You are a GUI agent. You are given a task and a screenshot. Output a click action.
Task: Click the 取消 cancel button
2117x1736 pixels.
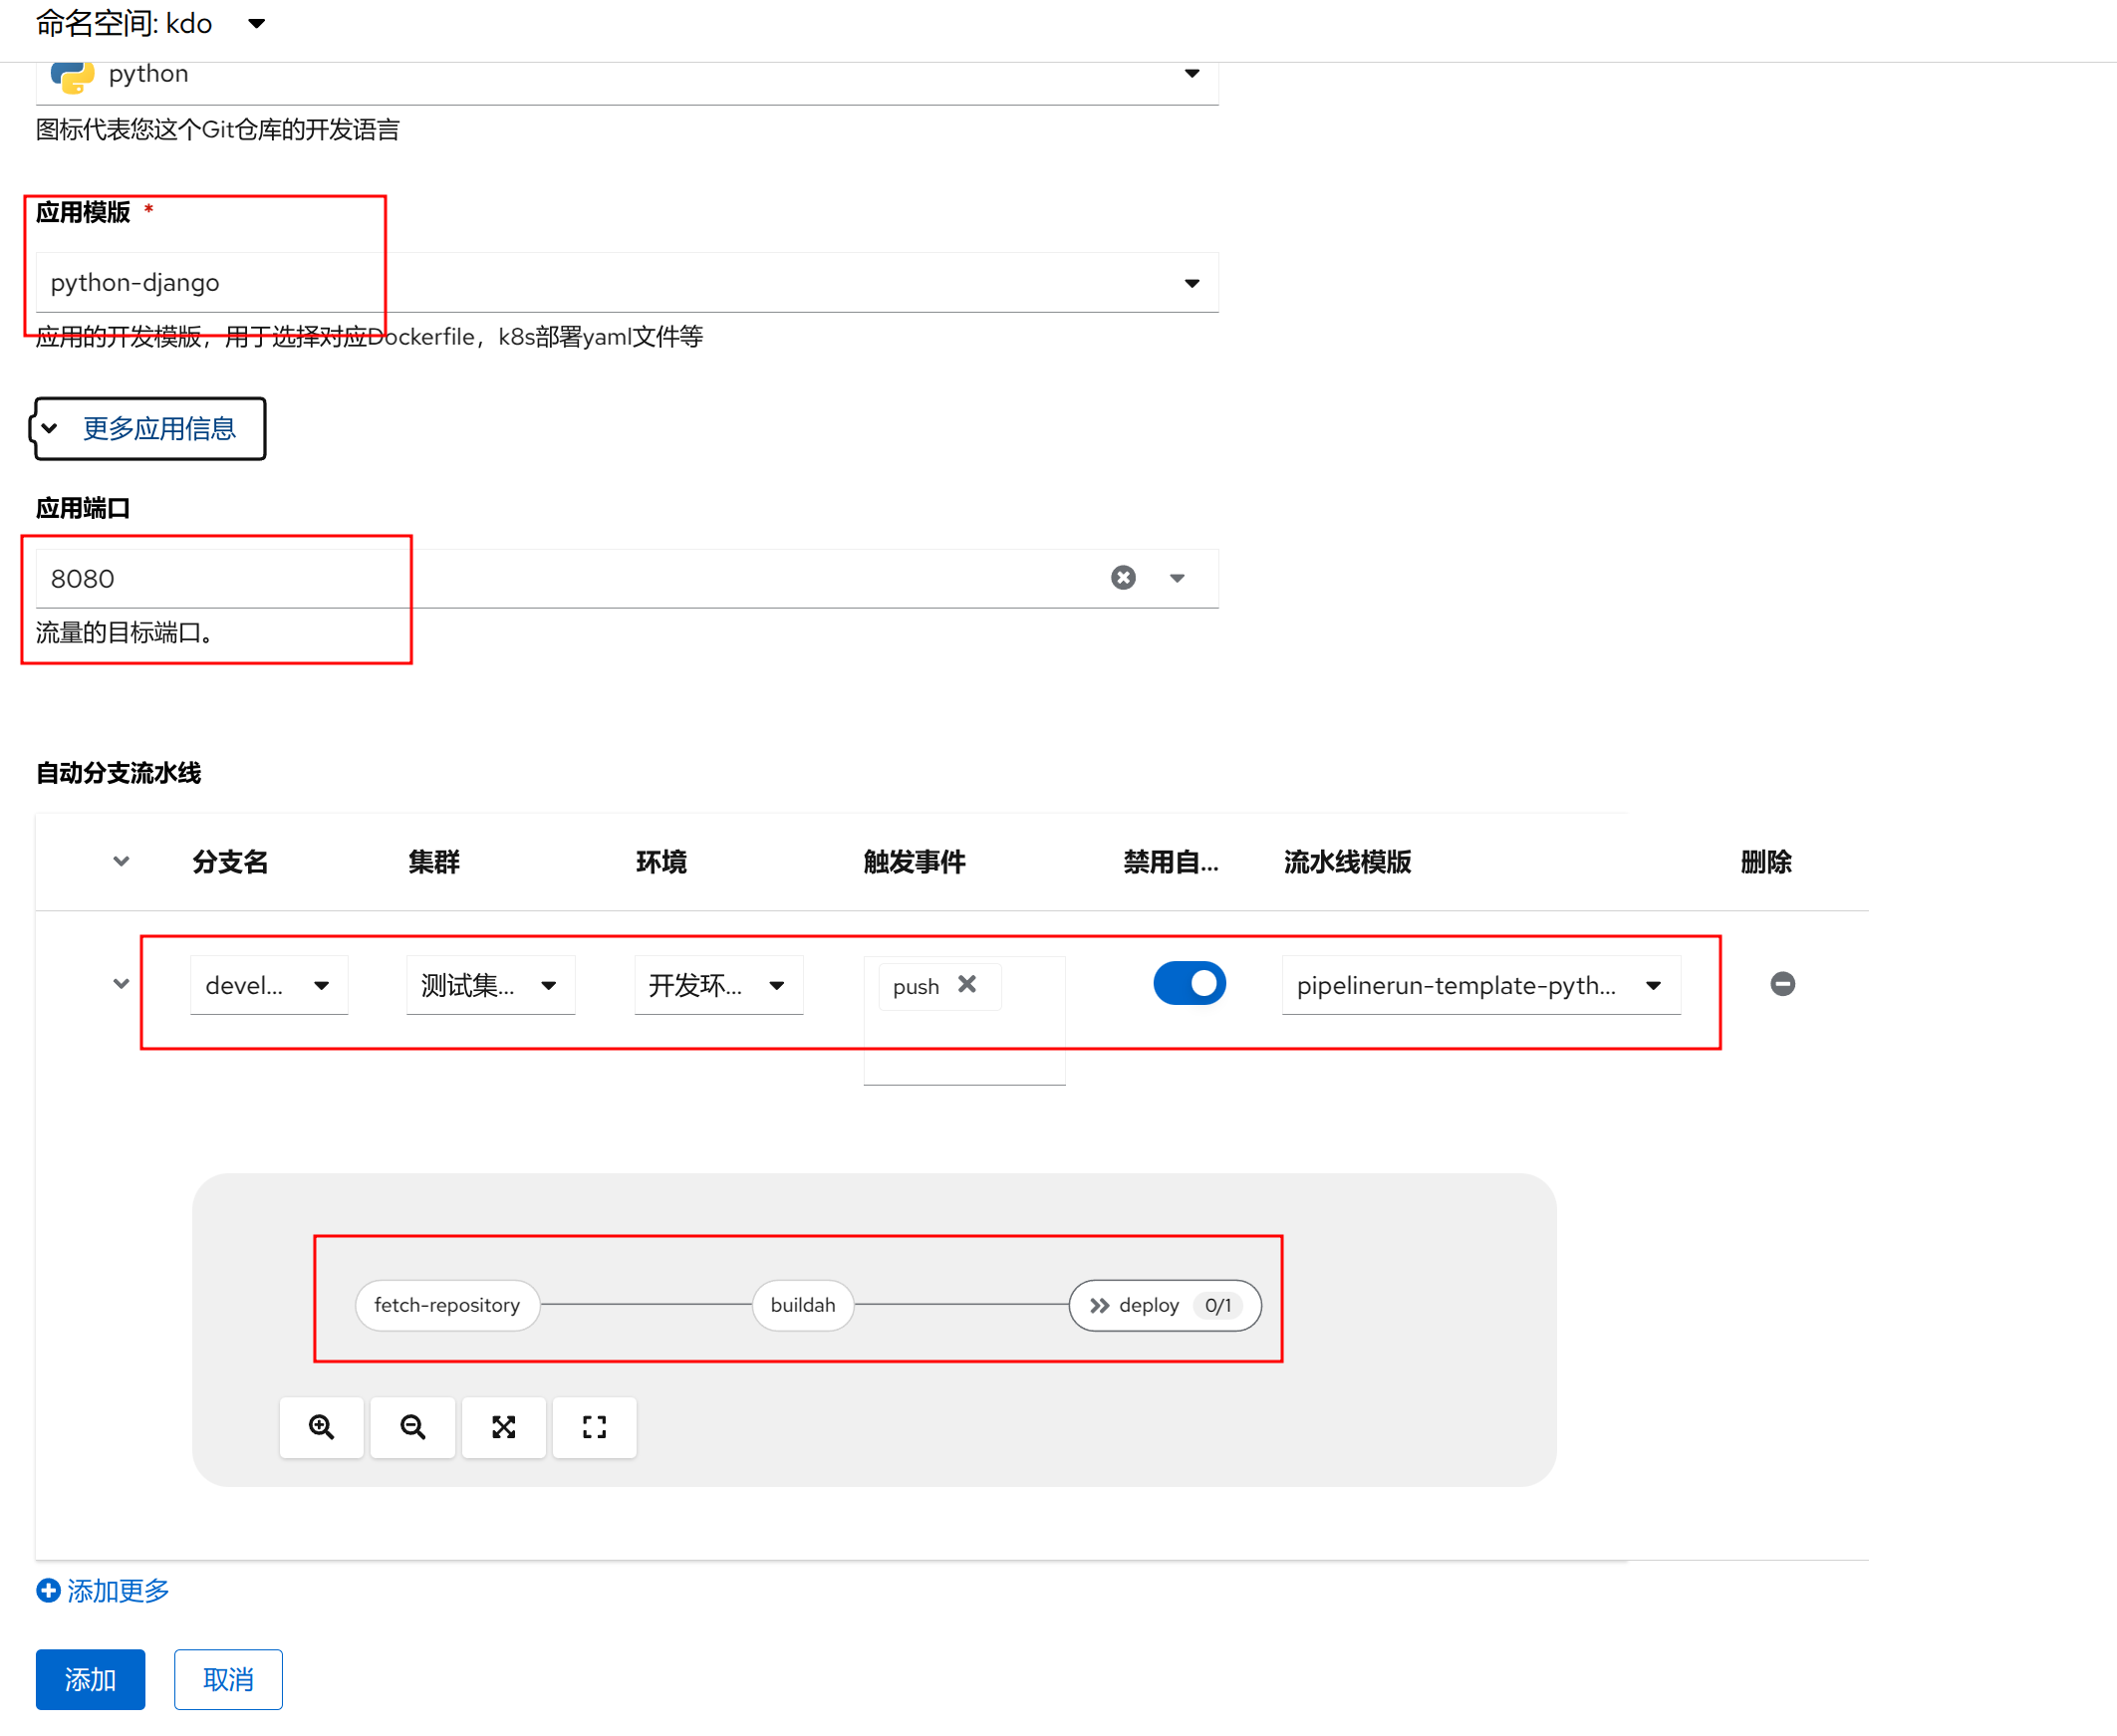pos(228,1680)
